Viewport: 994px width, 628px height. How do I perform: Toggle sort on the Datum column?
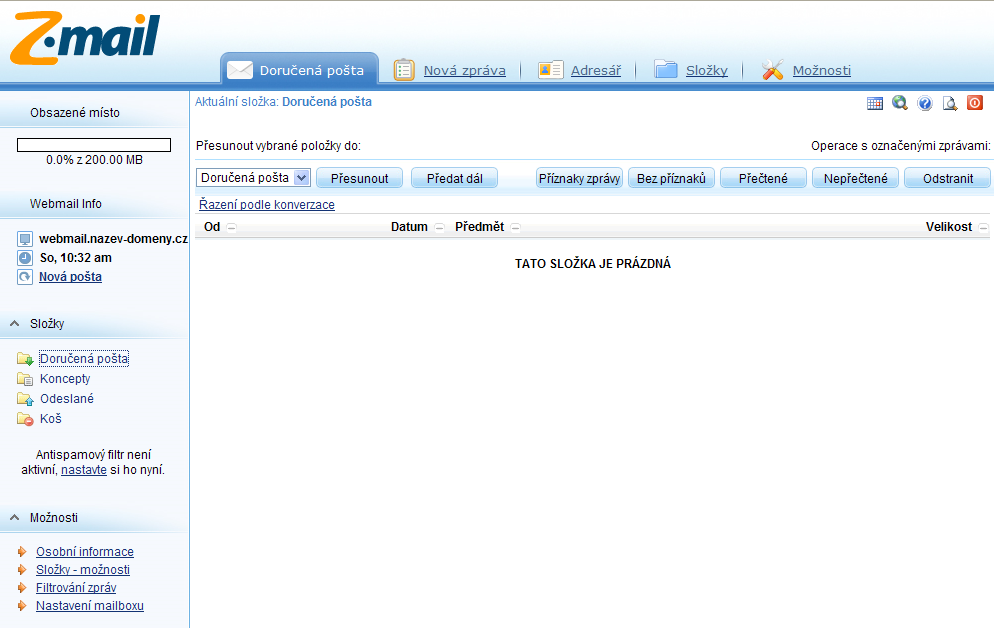pyautogui.click(x=439, y=228)
